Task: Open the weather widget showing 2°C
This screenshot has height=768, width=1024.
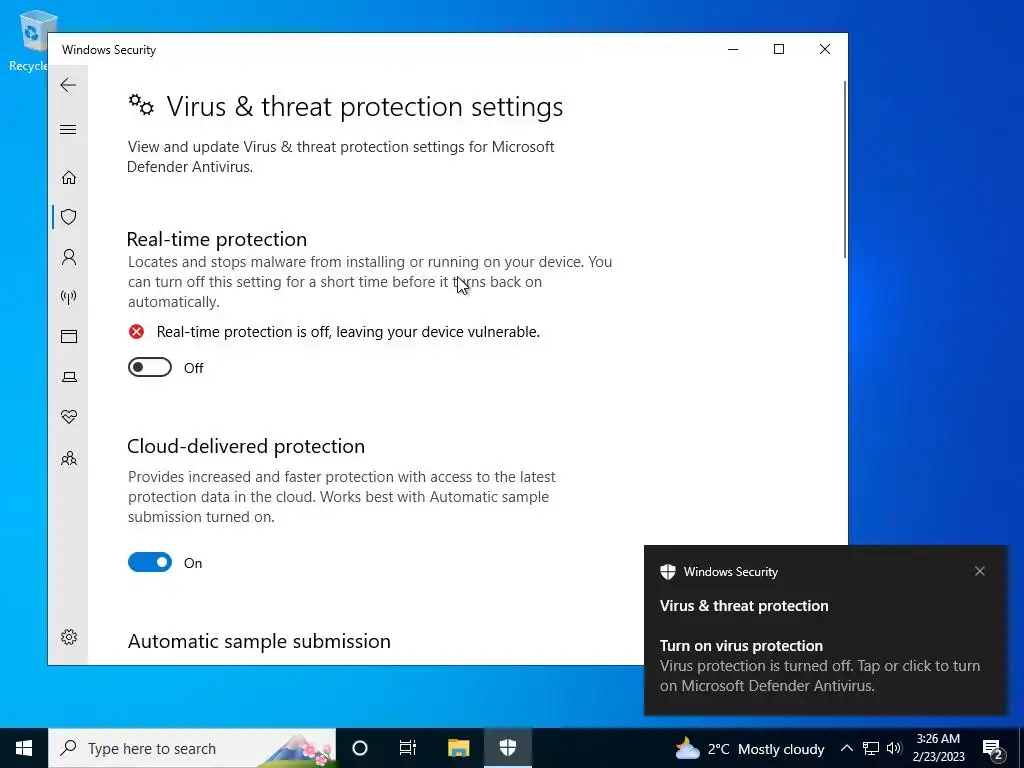Action: [750, 749]
